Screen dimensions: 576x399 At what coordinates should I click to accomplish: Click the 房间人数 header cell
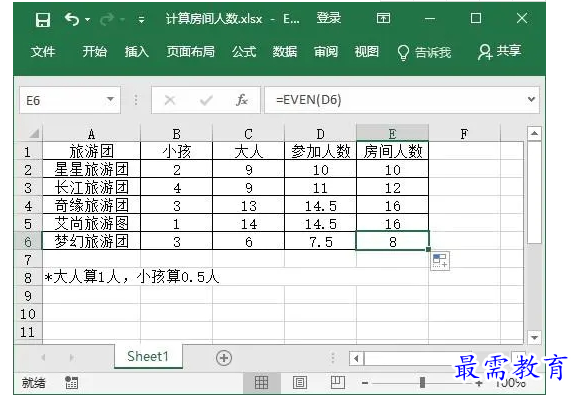(x=392, y=151)
